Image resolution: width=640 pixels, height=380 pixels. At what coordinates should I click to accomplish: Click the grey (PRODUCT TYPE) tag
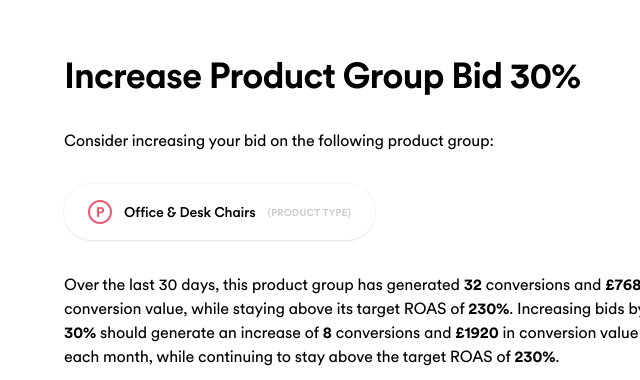tap(309, 213)
